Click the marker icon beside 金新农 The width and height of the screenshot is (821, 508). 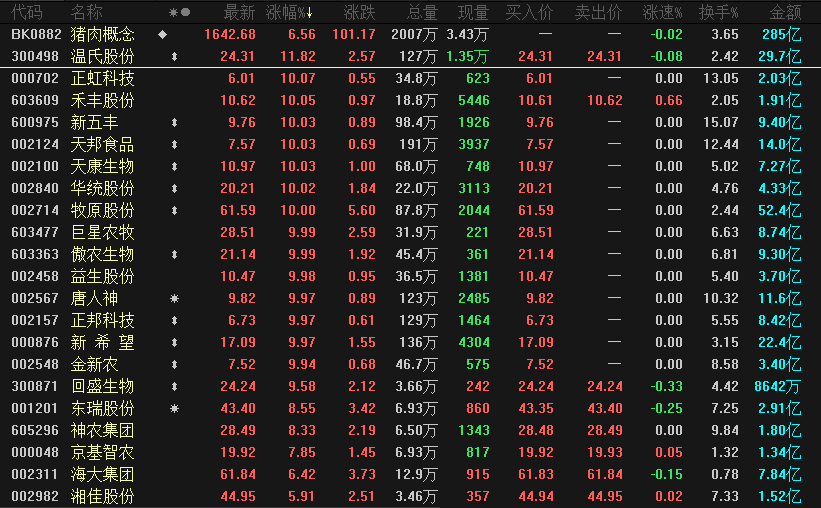[174, 365]
